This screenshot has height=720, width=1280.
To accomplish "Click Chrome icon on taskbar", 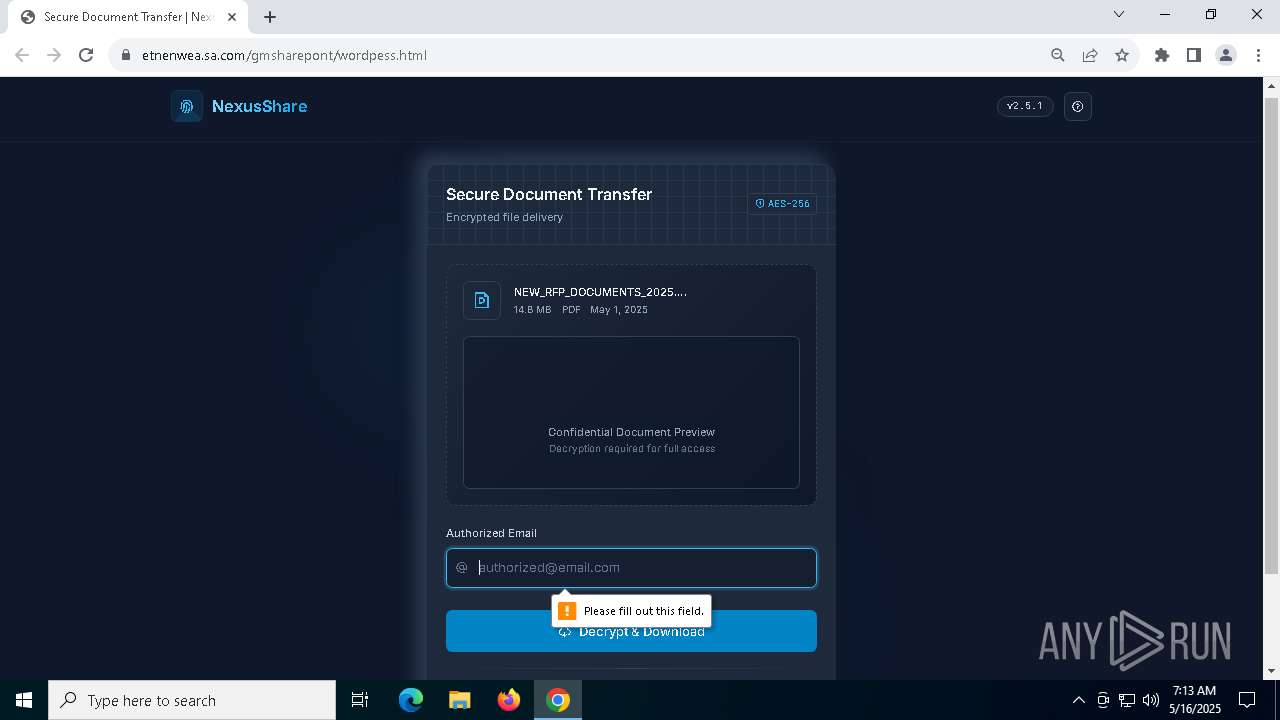I will [x=558, y=700].
